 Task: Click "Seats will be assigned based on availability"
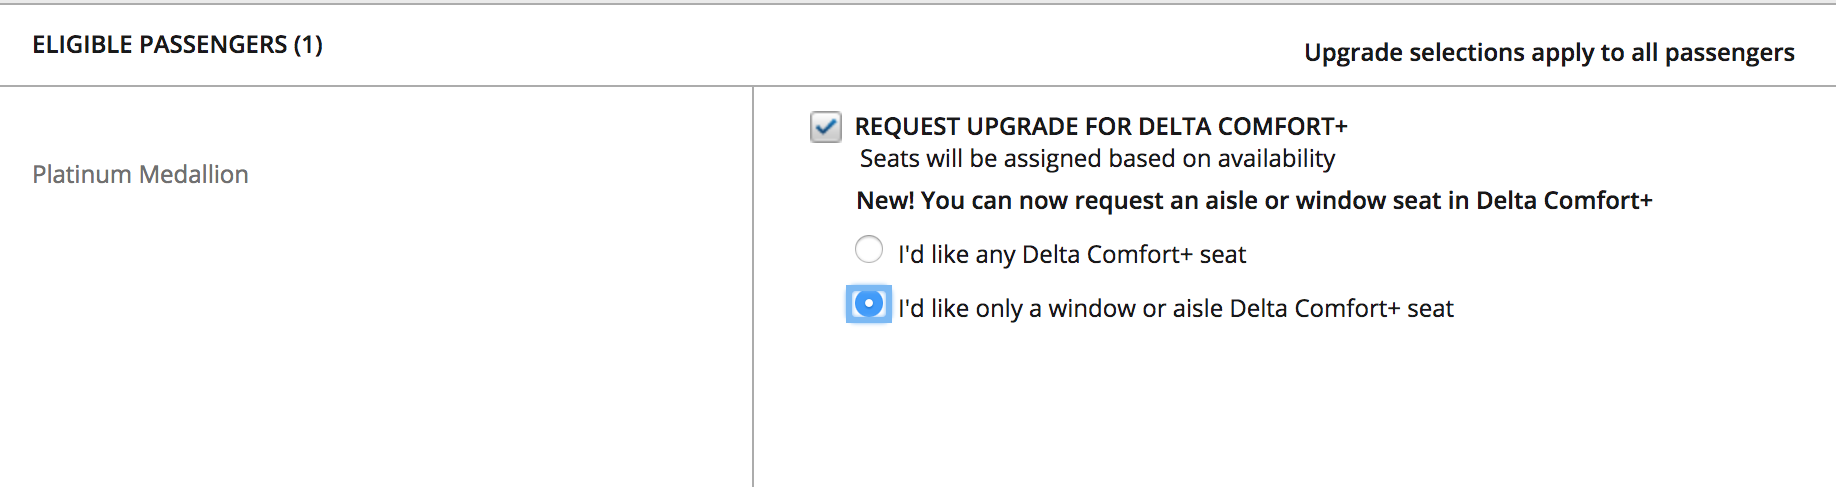pos(1097,159)
